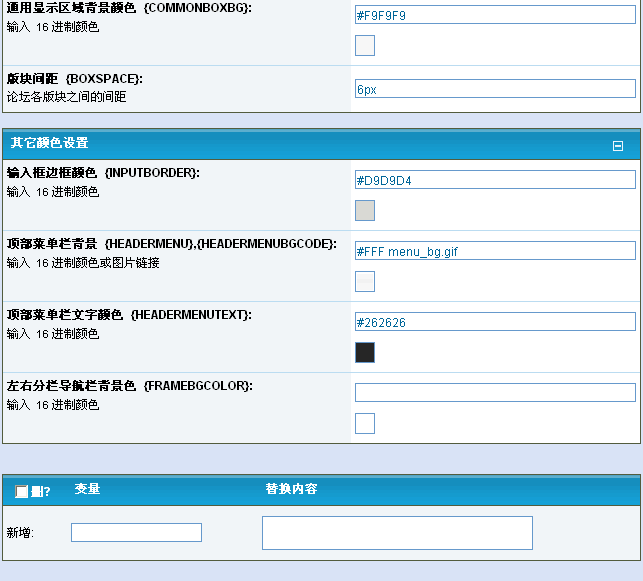
Task: Open the HEADERMENU background color swatch
Action: 365,281
